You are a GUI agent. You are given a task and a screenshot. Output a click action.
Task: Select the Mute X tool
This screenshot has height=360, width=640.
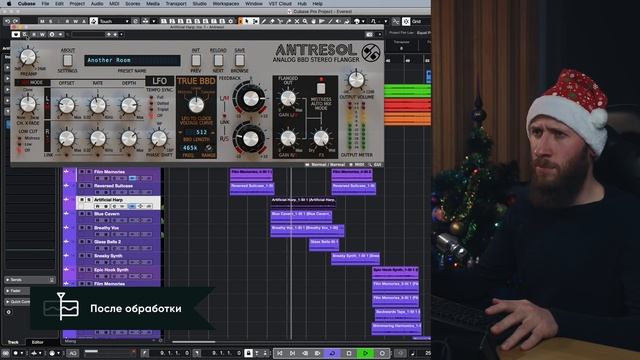click(297, 21)
